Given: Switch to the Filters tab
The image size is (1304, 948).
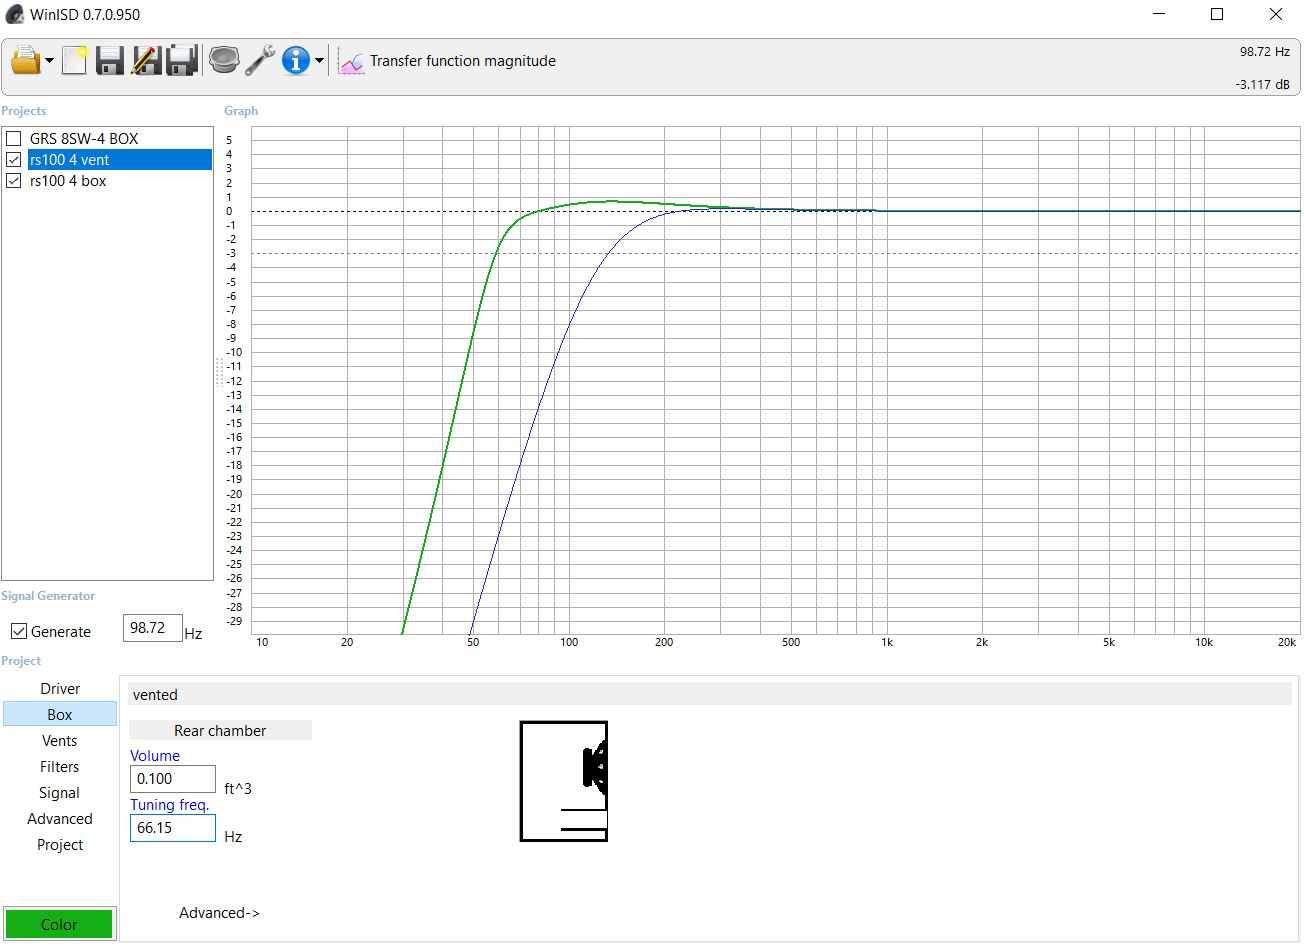Looking at the screenshot, I should pos(60,767).
